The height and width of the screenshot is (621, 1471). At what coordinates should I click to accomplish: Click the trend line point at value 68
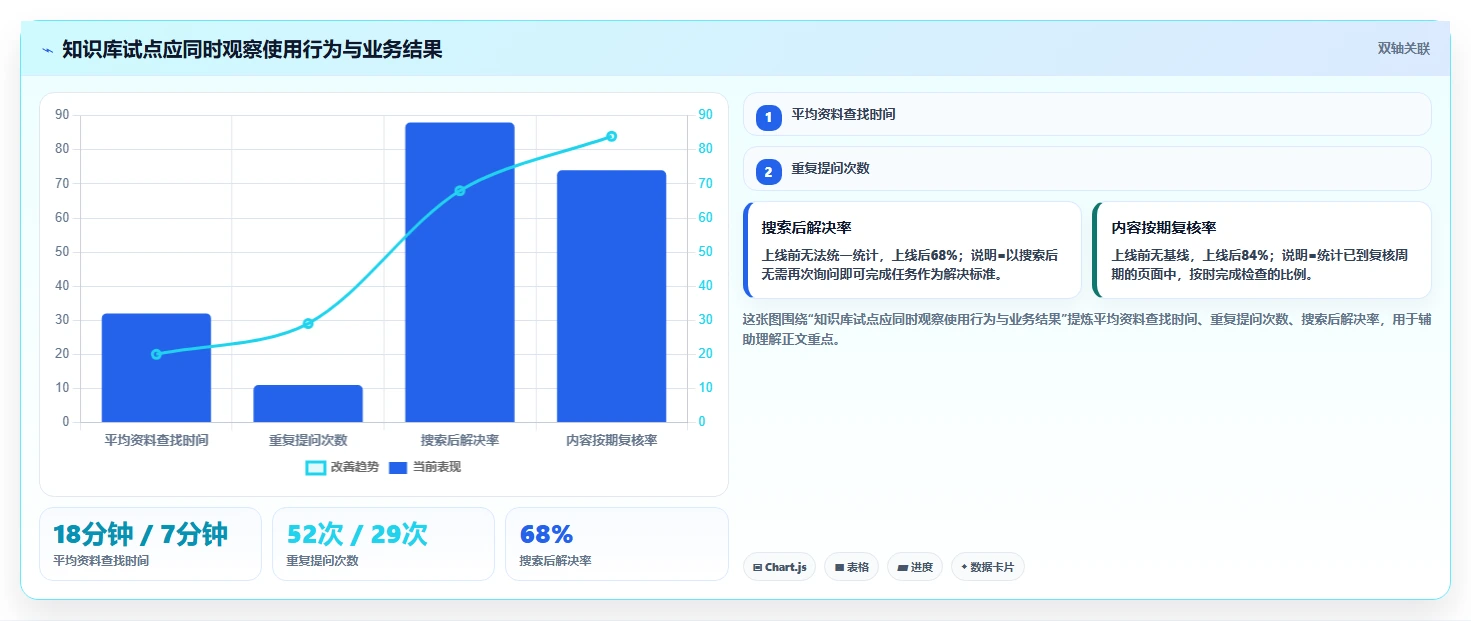460,190
